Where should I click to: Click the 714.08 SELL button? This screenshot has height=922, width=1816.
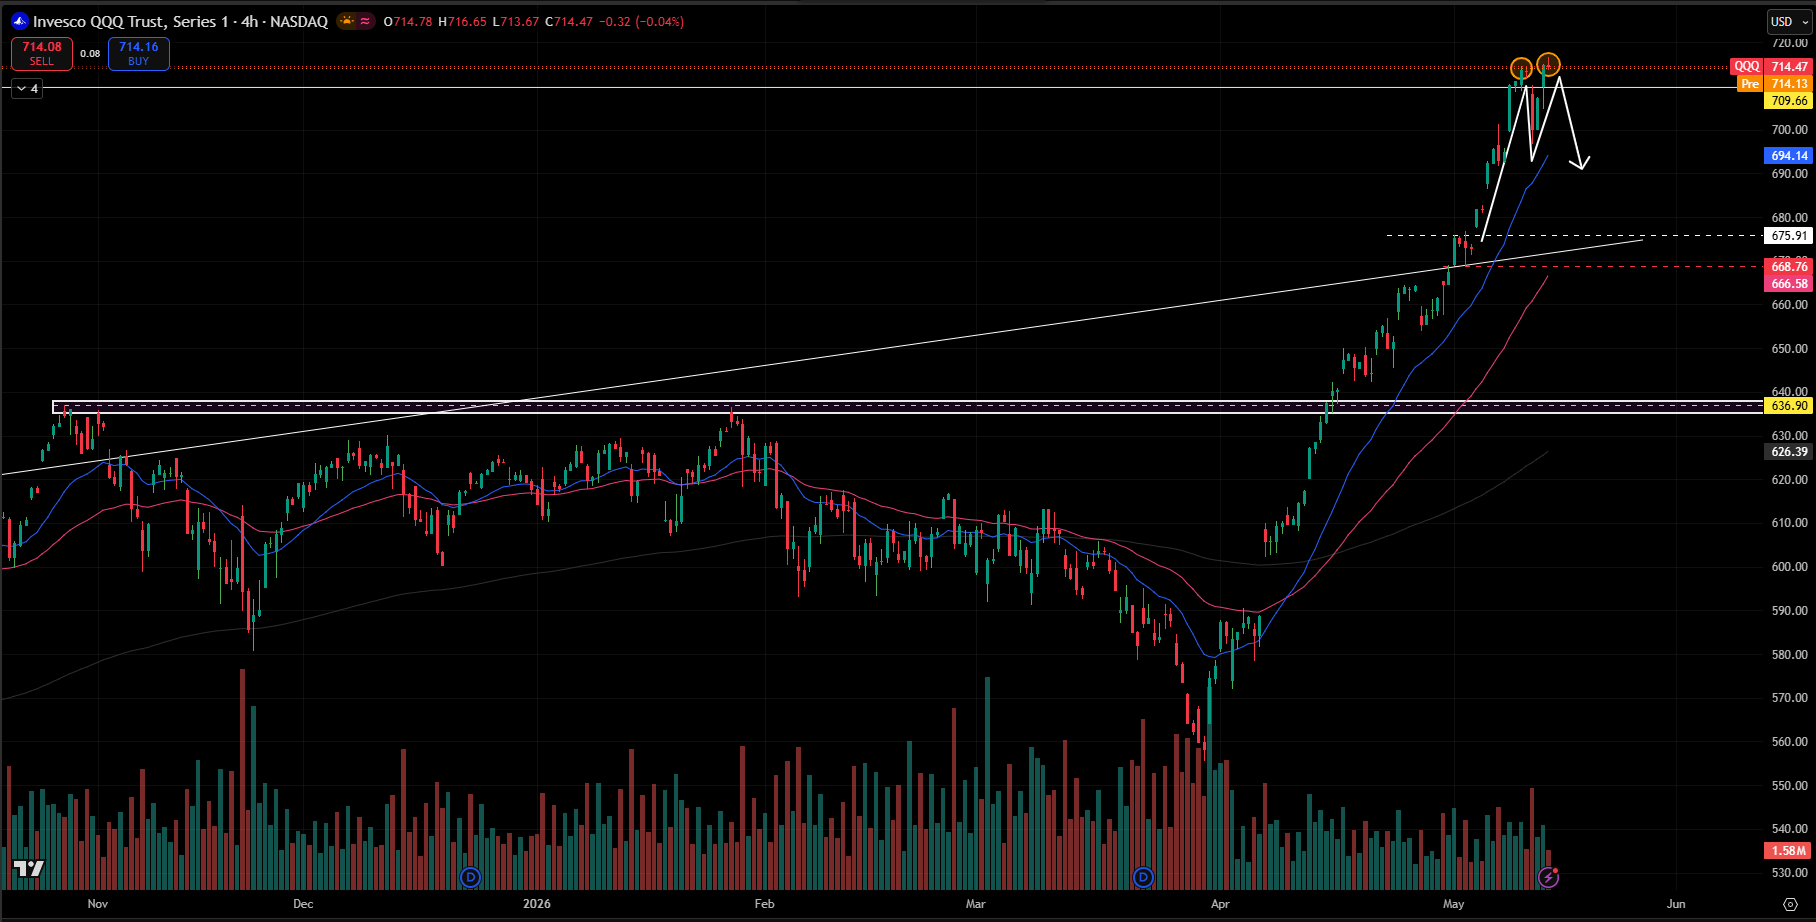(x=42, y=54)
